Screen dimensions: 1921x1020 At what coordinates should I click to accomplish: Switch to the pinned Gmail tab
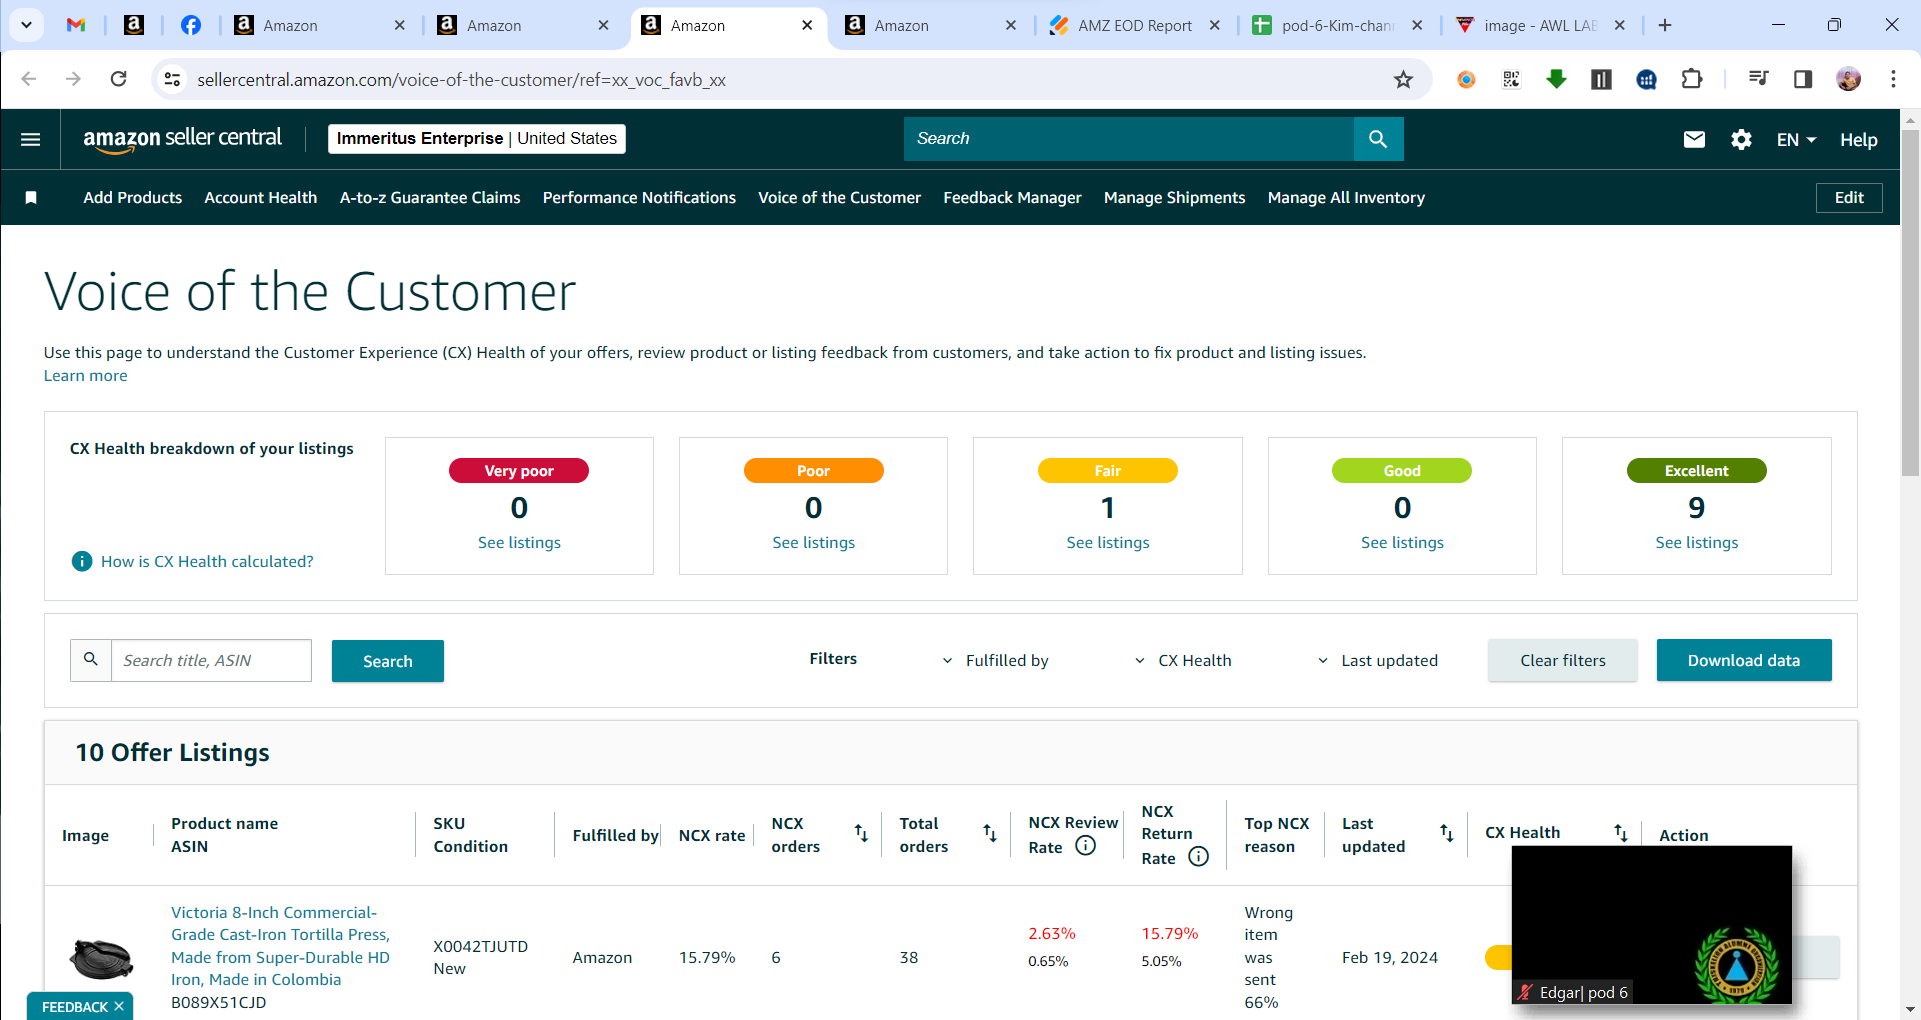coord(76,26)
